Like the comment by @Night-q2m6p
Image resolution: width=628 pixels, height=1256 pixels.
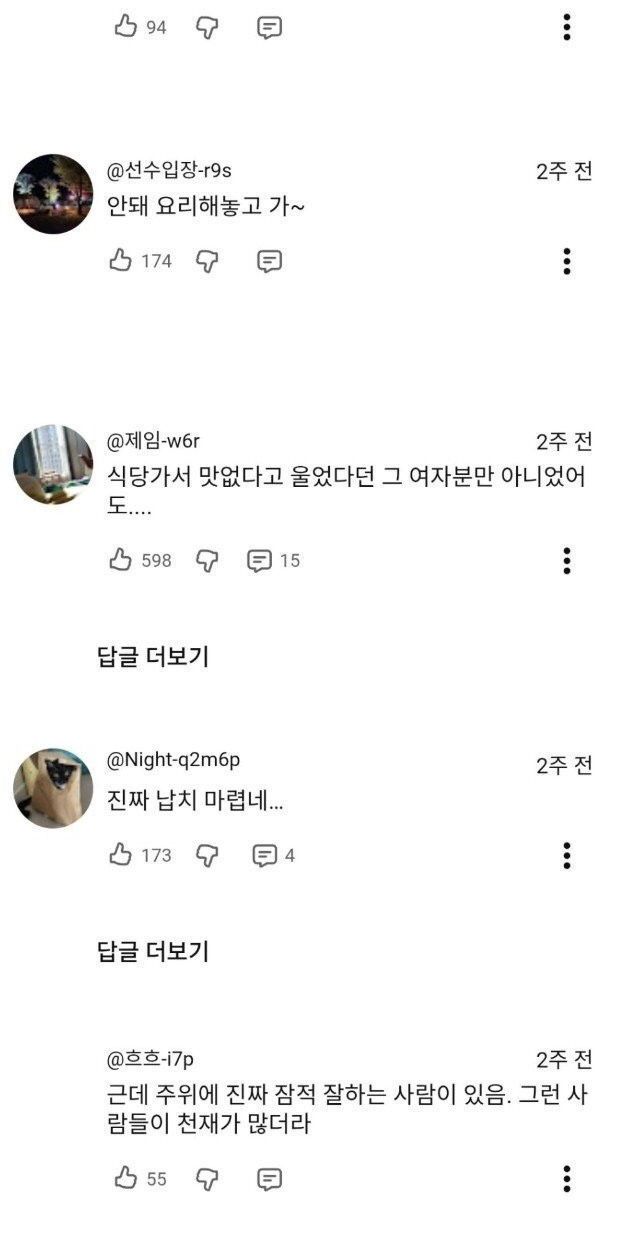click(121, 855)
